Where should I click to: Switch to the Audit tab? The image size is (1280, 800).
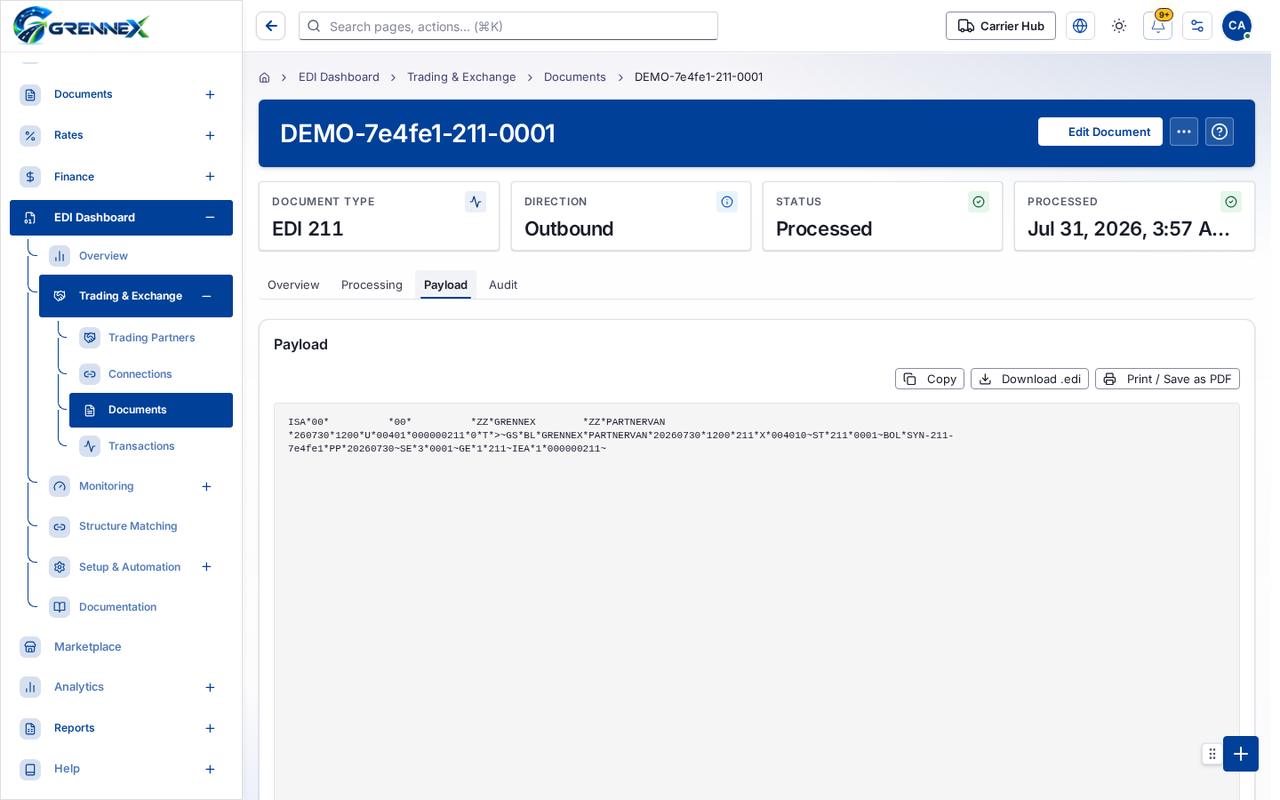pyautogui.click(x=503, y=285)
